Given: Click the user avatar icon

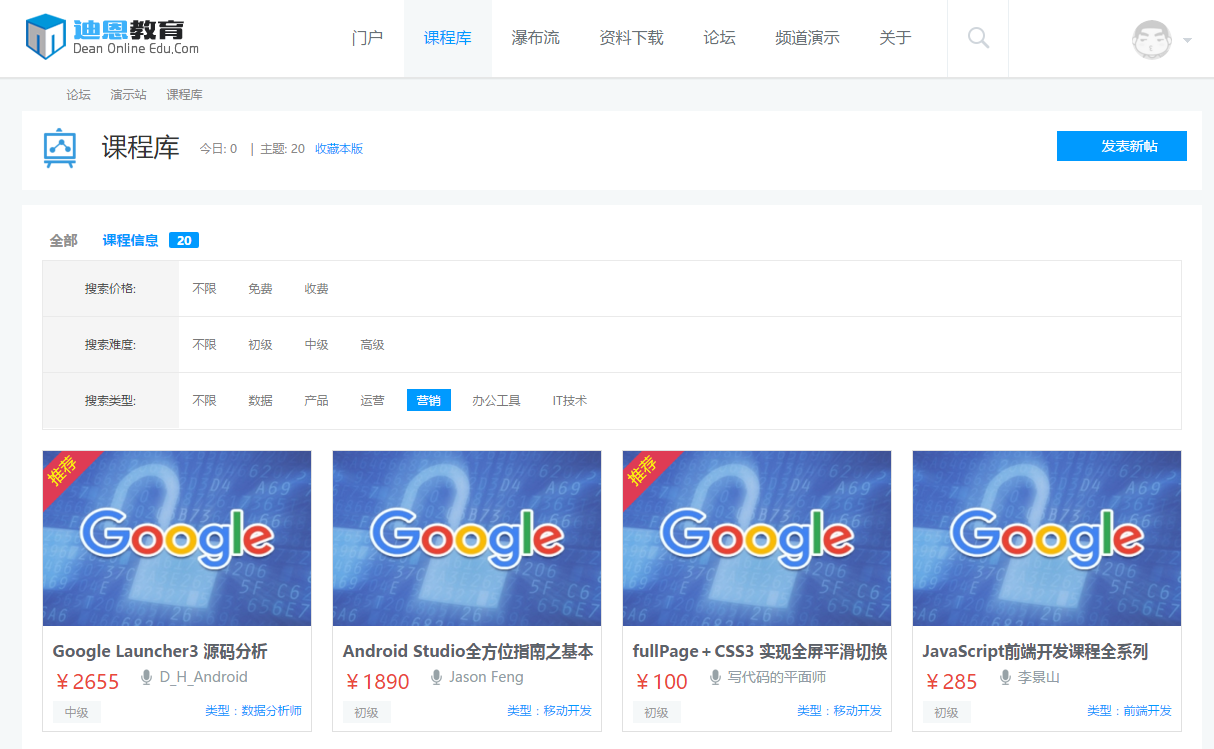Looking at the screenshot, I should pyautogui.click(x=1151, y=39).
